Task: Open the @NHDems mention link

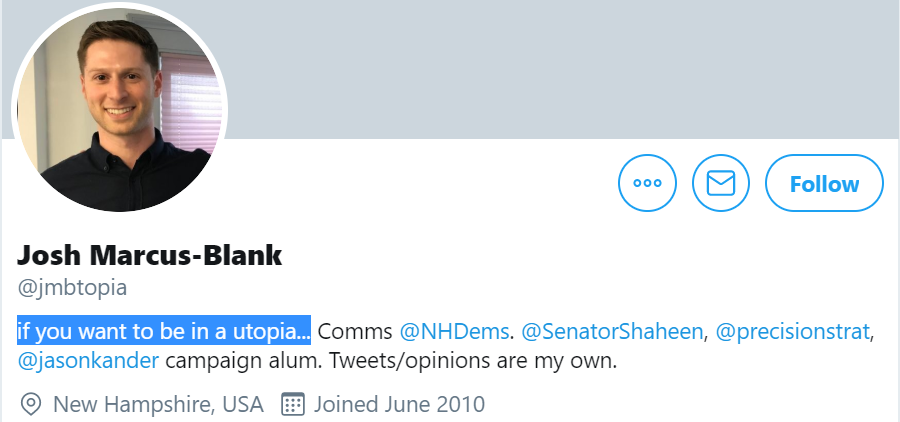Action: coord(456,331)
